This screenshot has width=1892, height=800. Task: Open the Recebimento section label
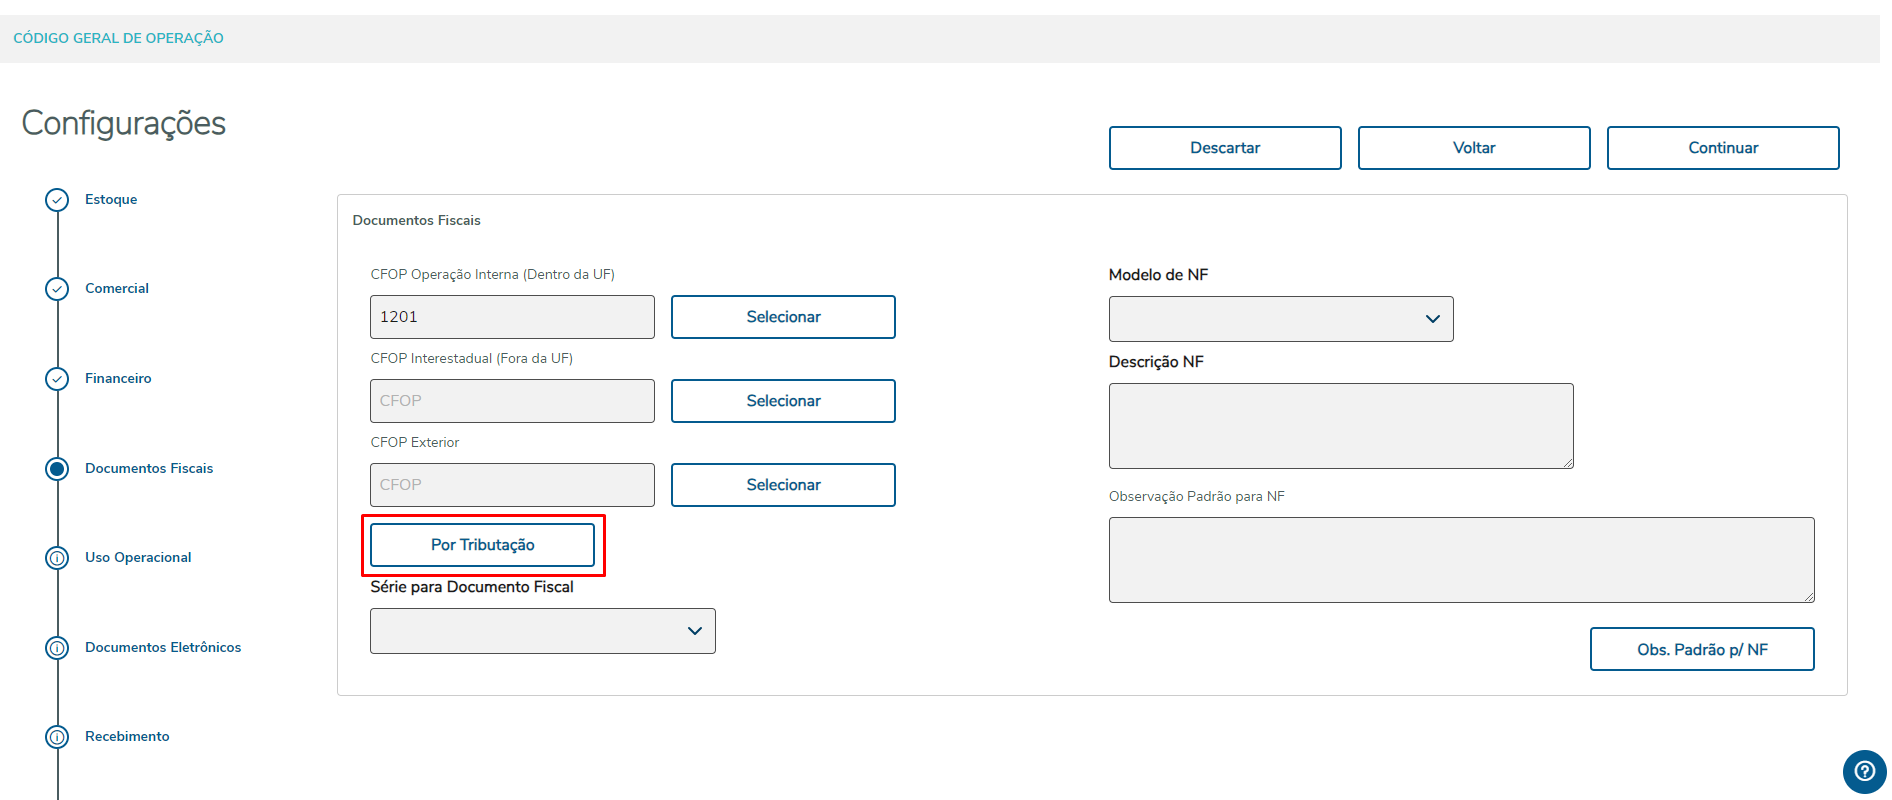pos(127,737)
